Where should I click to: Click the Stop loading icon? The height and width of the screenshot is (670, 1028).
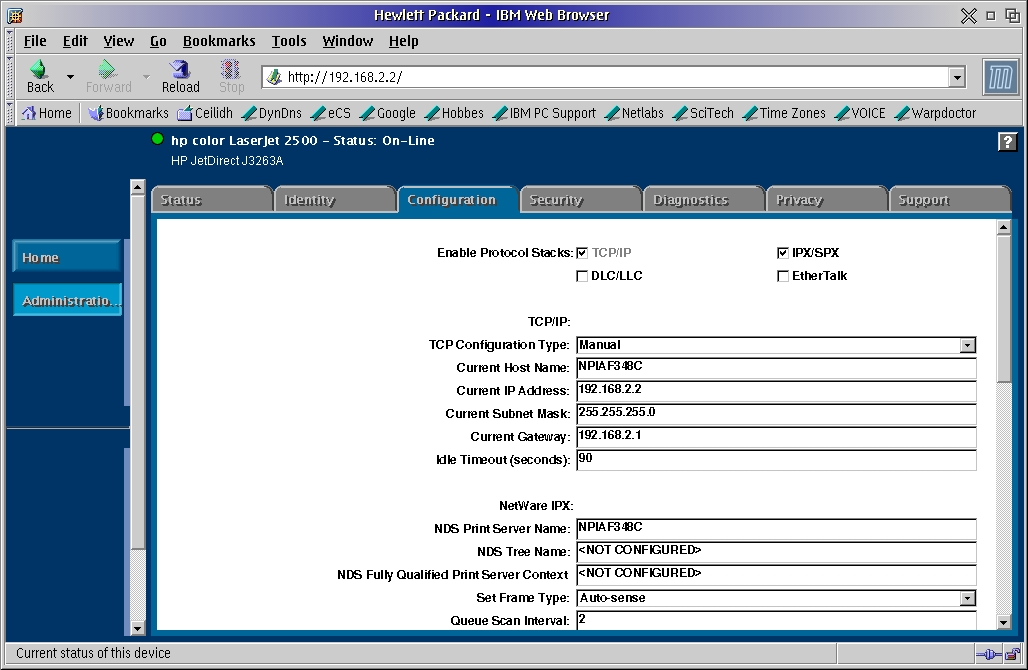(230, 69)
